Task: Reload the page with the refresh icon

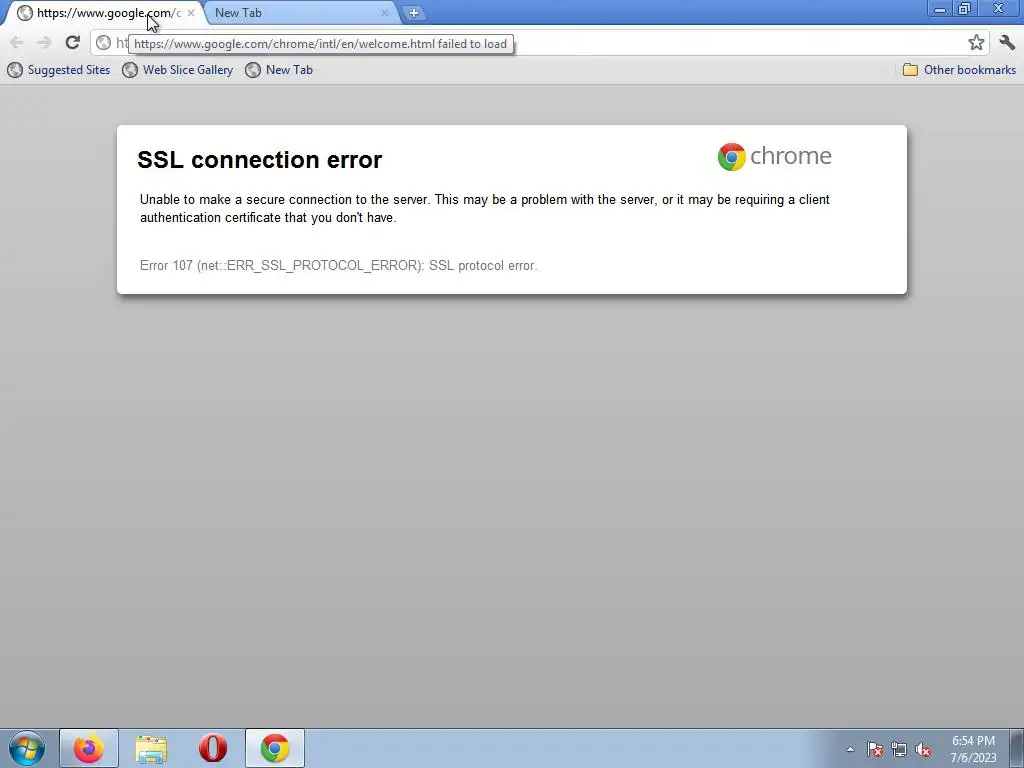Action: coord(72,42)
